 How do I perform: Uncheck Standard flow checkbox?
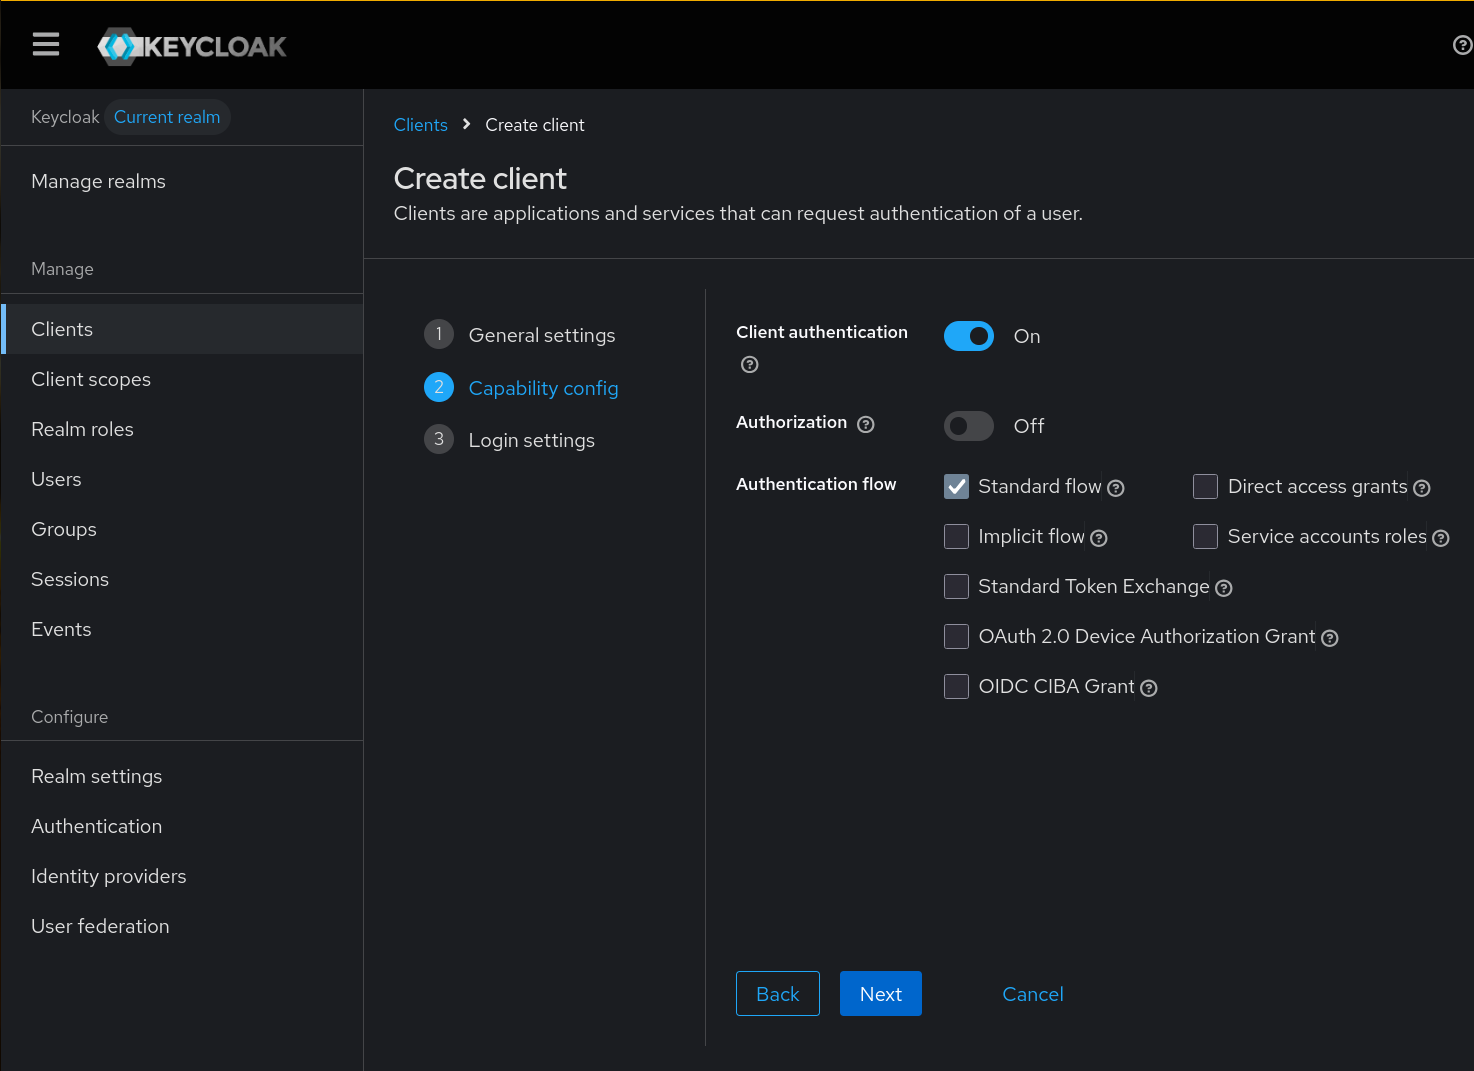tap(957, 486)
